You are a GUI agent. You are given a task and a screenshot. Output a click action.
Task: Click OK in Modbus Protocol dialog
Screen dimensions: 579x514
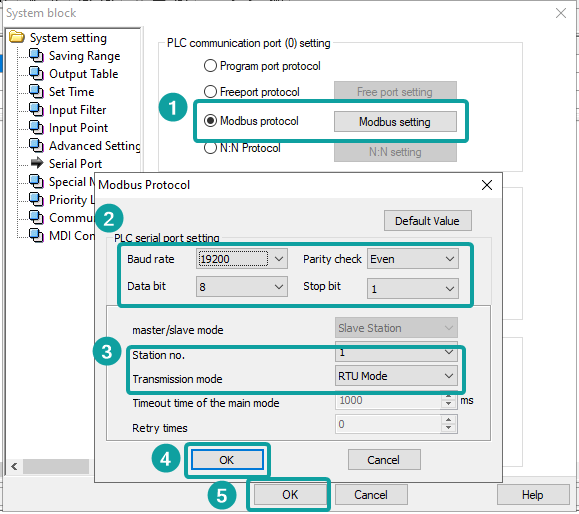click(227, 460)
